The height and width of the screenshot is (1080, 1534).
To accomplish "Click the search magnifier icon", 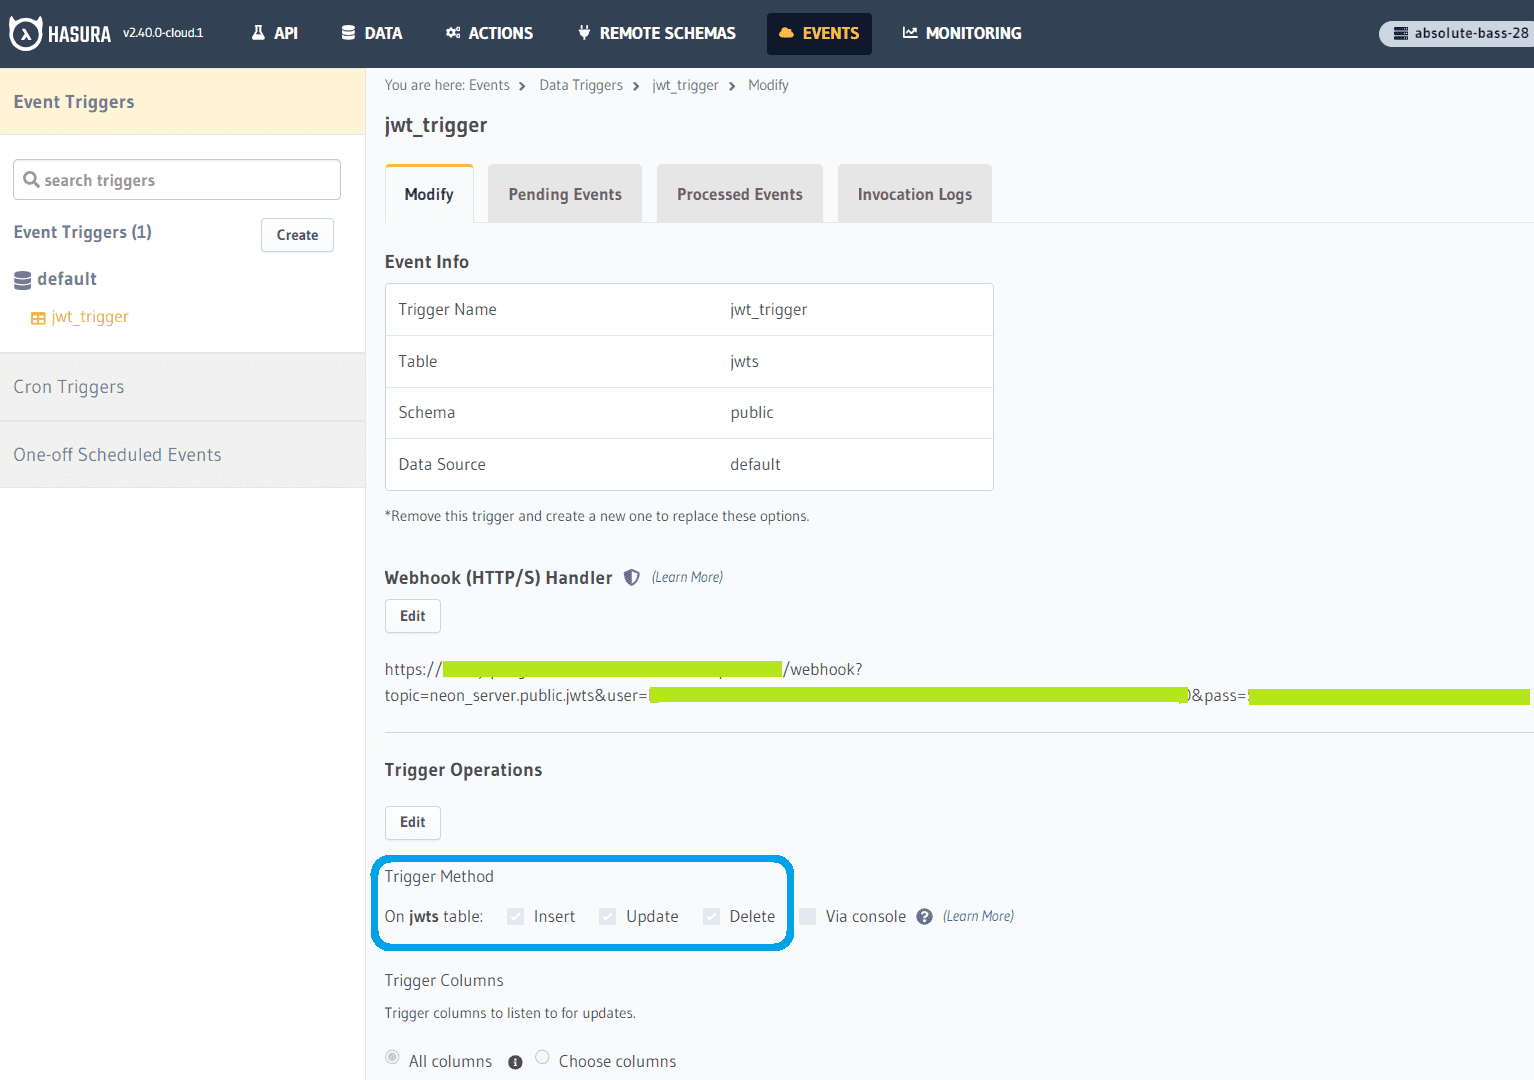I will point(32,180).
